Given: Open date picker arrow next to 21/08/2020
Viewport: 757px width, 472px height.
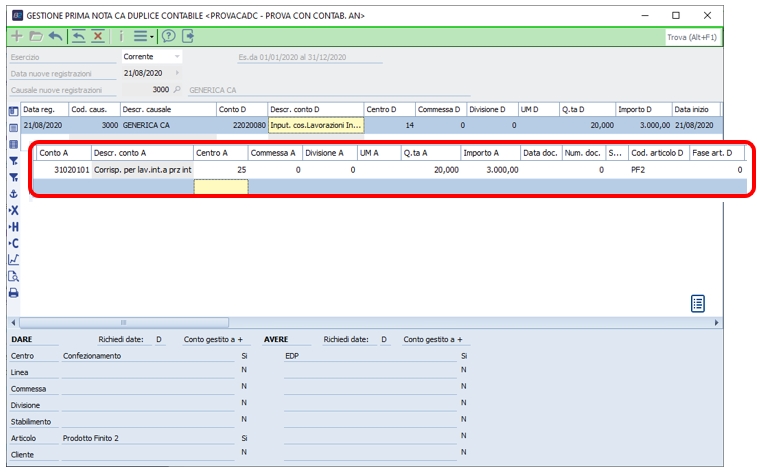Looking at the screenshot, I should [x=177, y=73].
